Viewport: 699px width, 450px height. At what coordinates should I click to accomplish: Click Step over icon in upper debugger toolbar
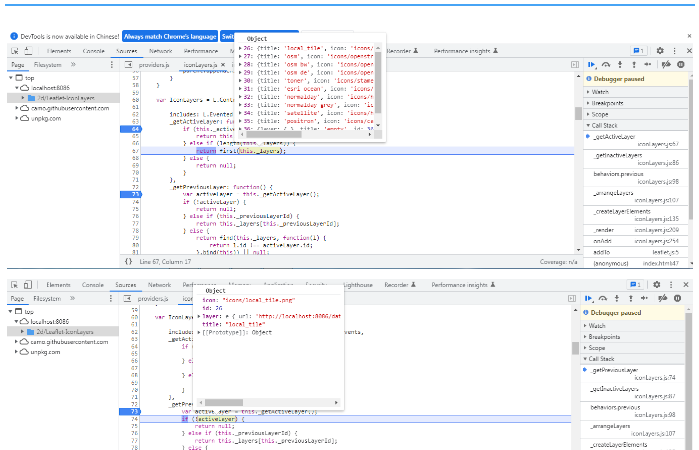(606, 64)
